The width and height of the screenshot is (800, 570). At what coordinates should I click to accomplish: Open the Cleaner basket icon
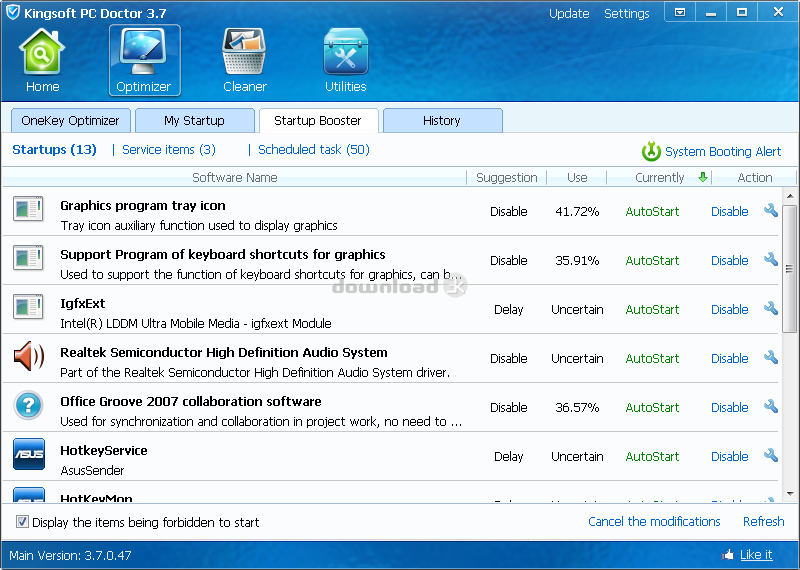tap(244, 51)
